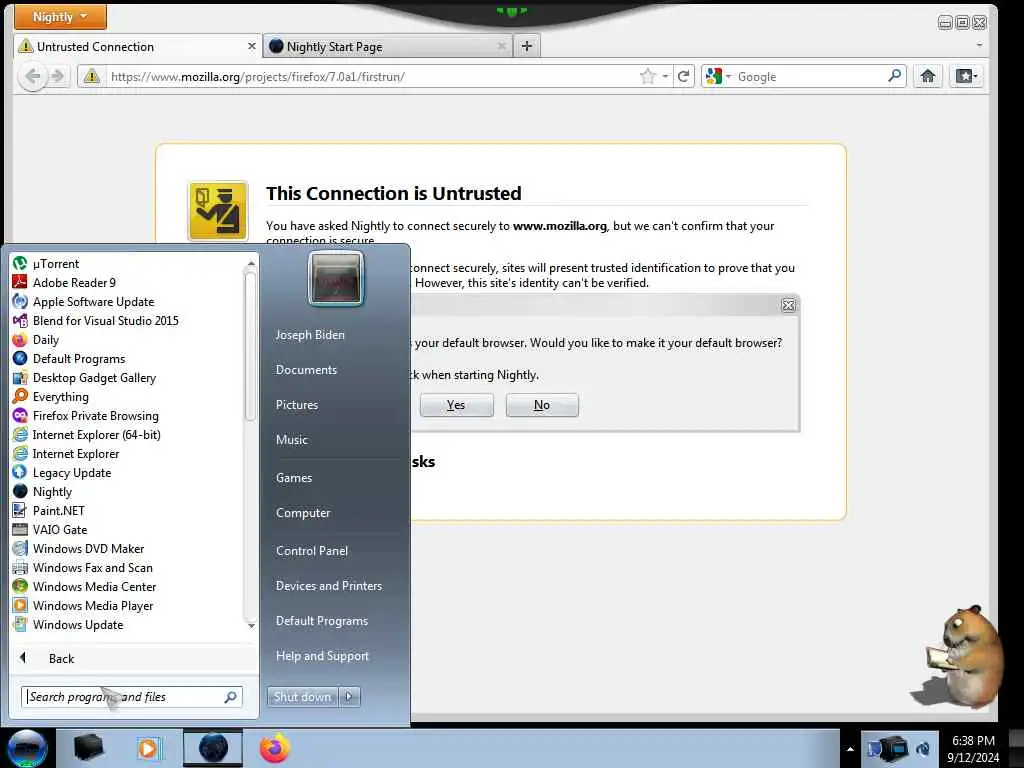1024x768 pixels.
Task: Click the untrusted warning icon in URL bar
Action: 91,76
